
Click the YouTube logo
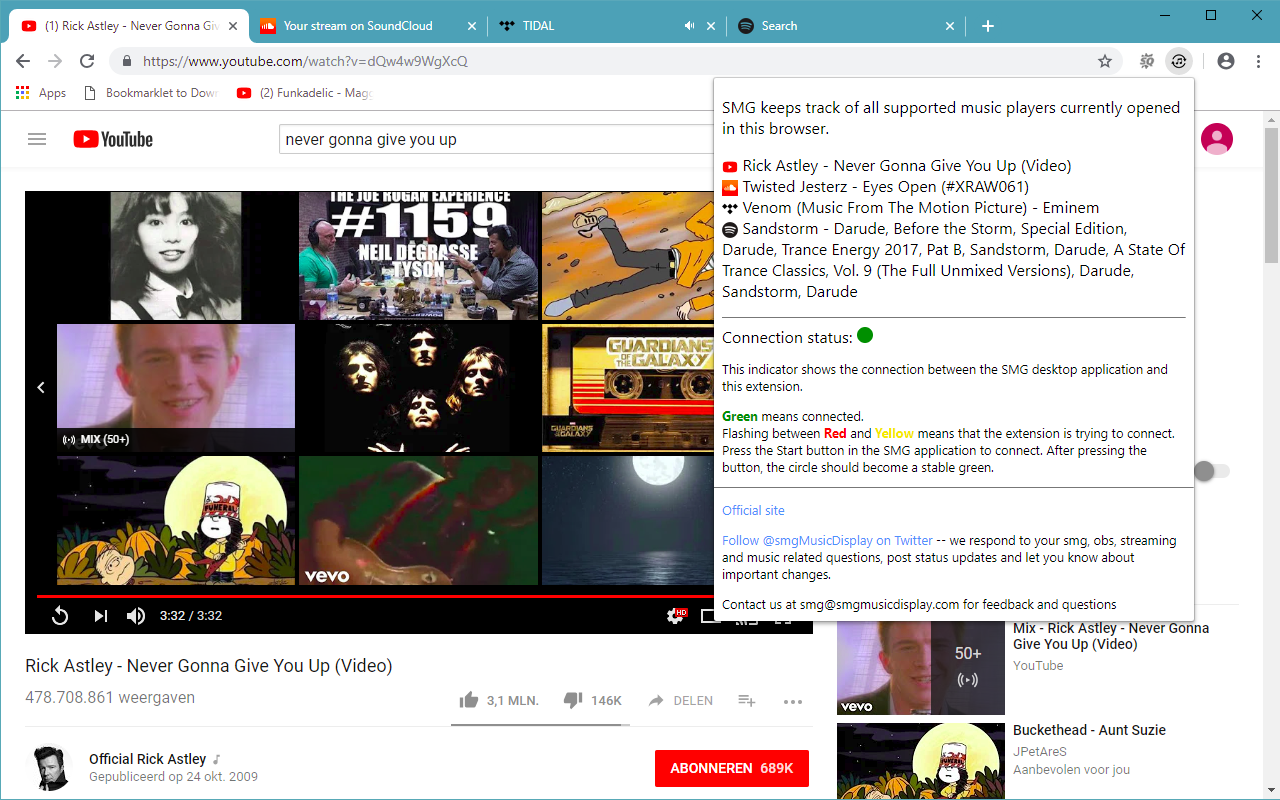coord(113,139)
